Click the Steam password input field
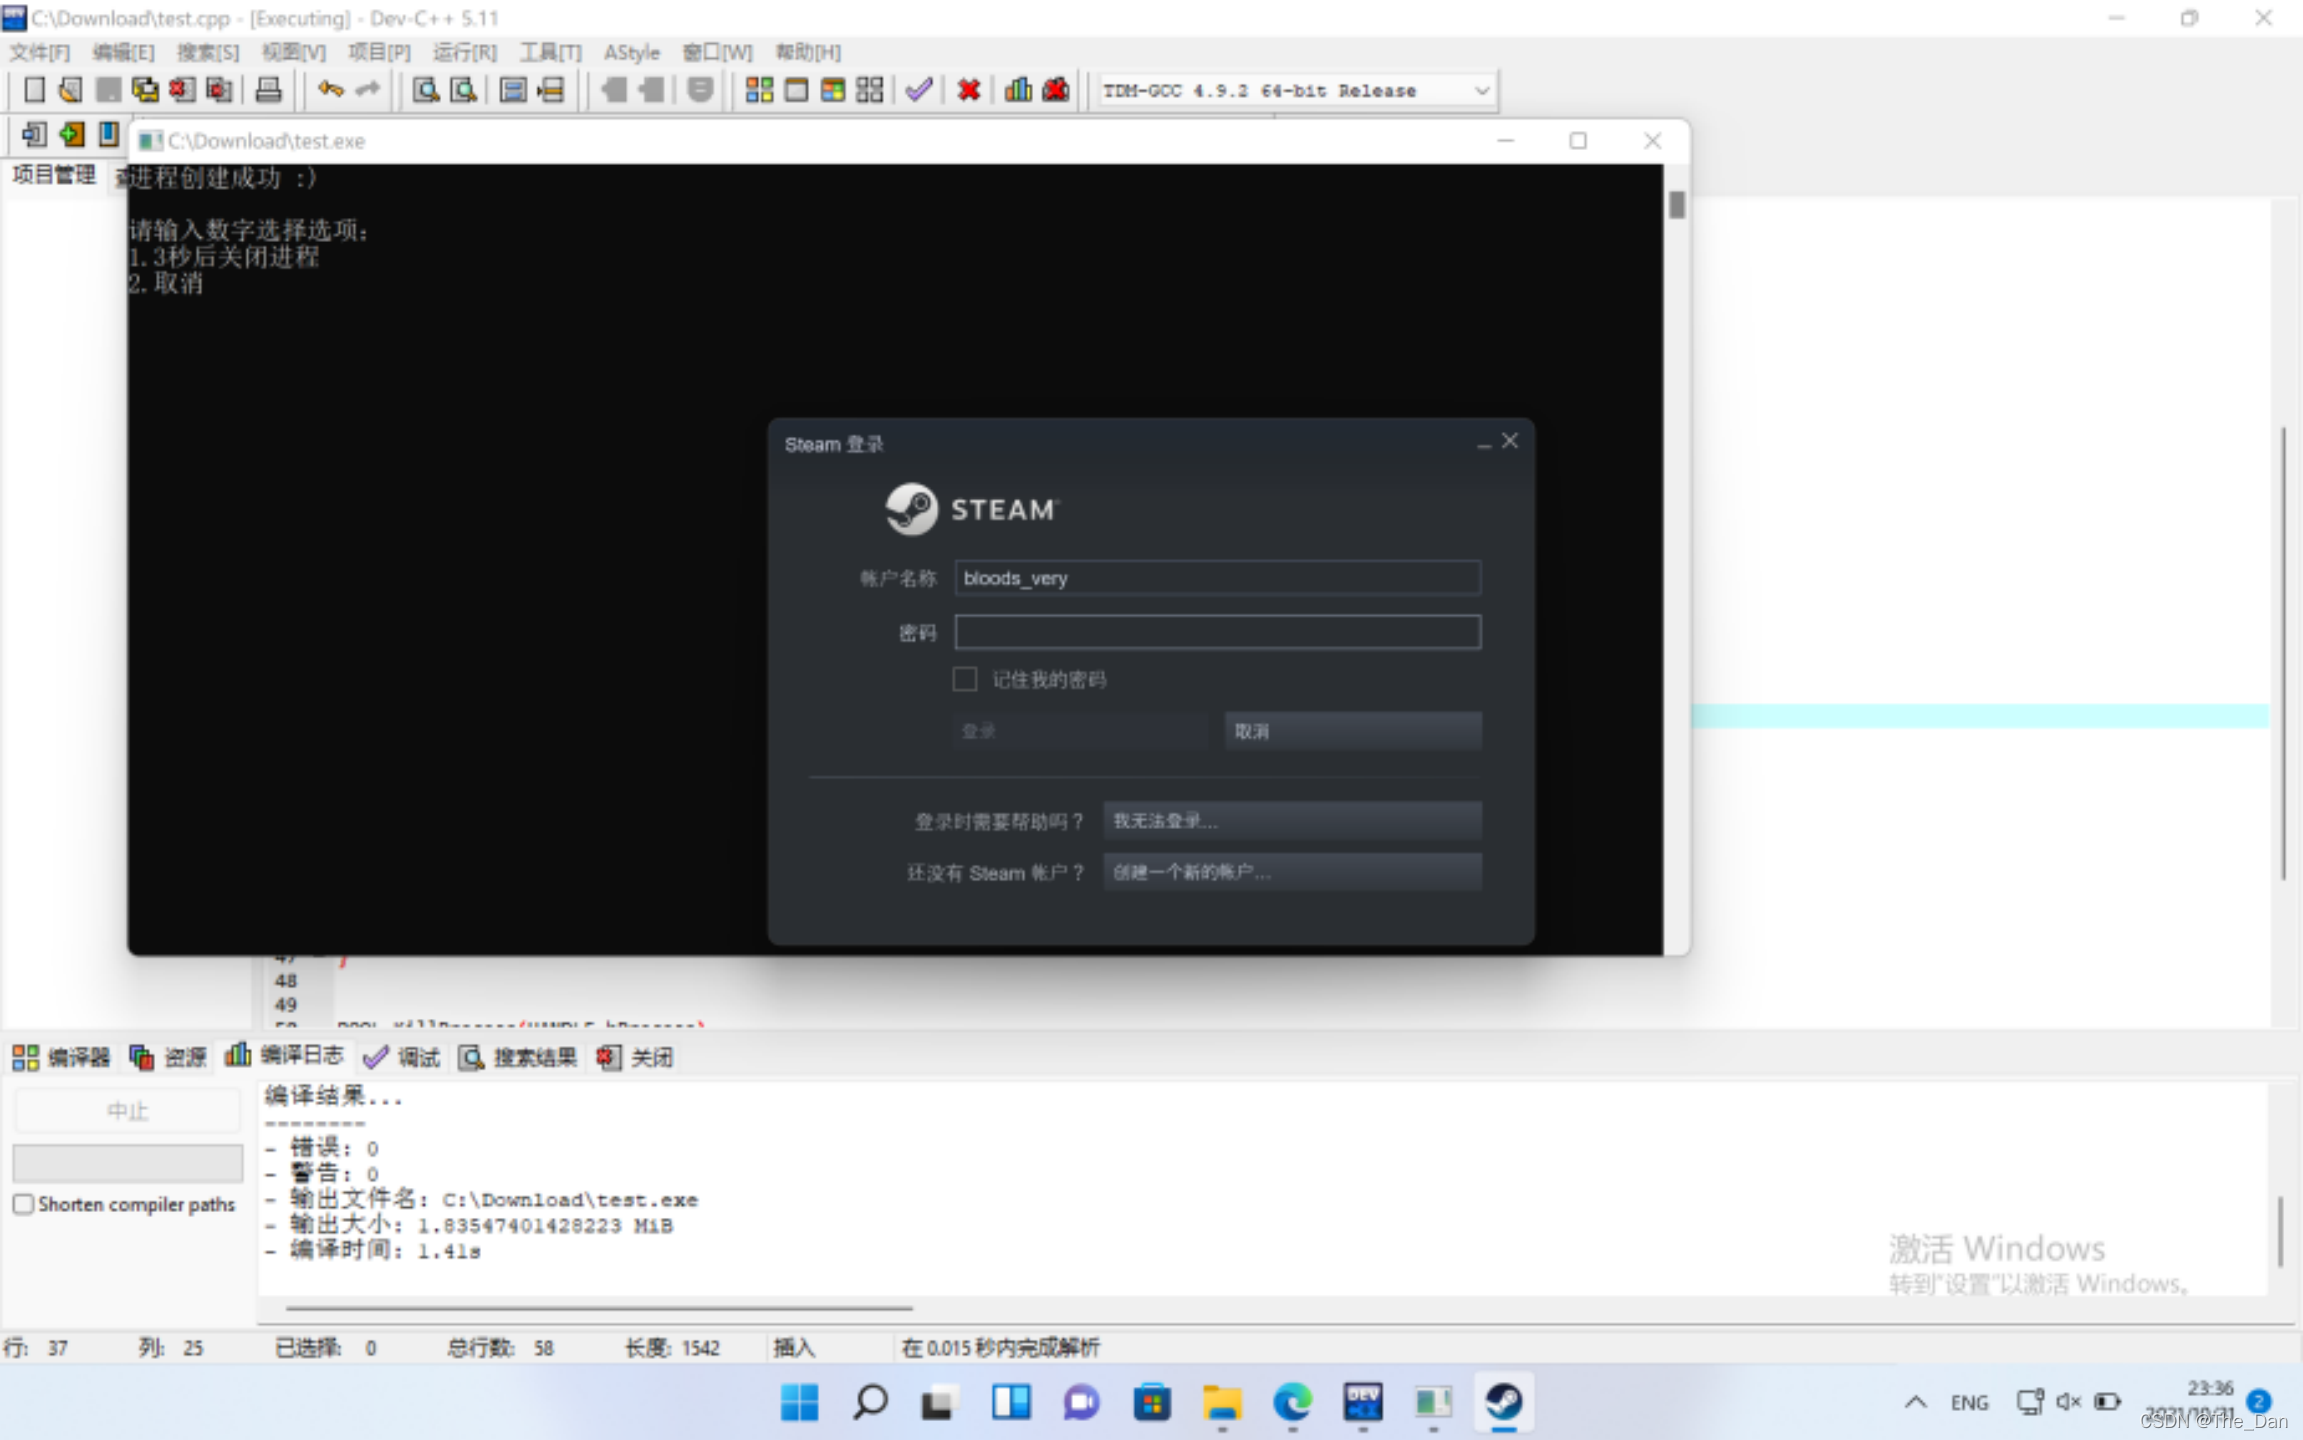The width and height of the screenshot is (2303, 1440). 1217,632
